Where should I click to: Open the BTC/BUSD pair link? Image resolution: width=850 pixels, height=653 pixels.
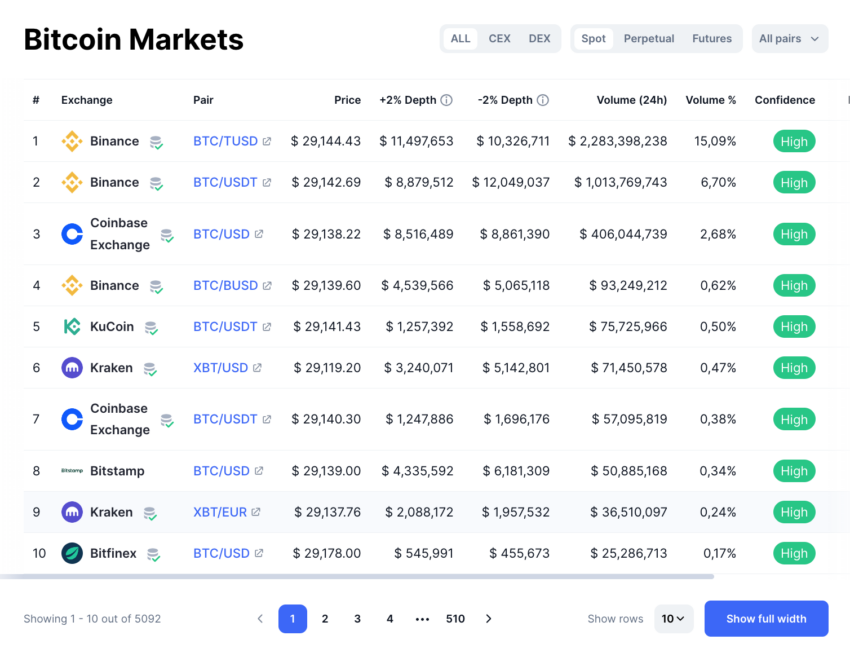click(x=226, y=286)
